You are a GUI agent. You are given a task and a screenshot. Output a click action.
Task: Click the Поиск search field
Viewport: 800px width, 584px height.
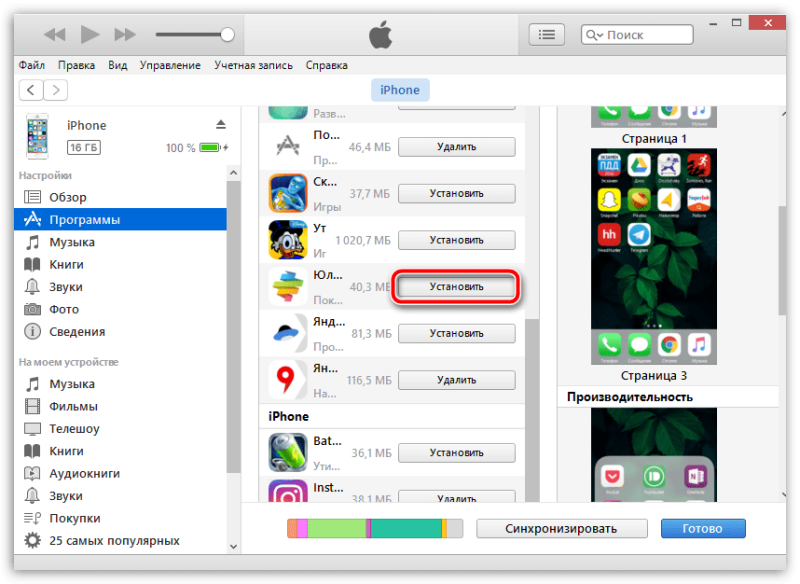click(x=637, y=35)
